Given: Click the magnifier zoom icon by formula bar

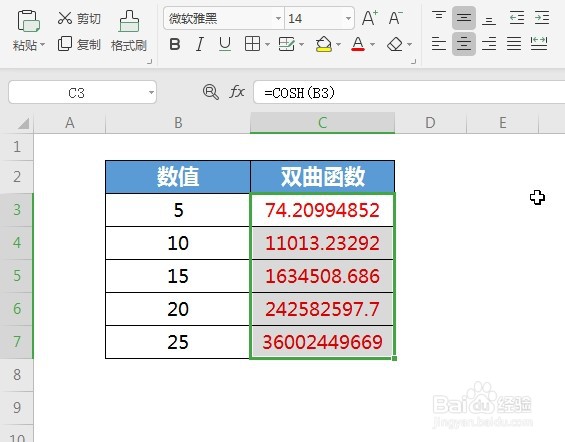Looking at the screenshot, I should click(211, 92).
